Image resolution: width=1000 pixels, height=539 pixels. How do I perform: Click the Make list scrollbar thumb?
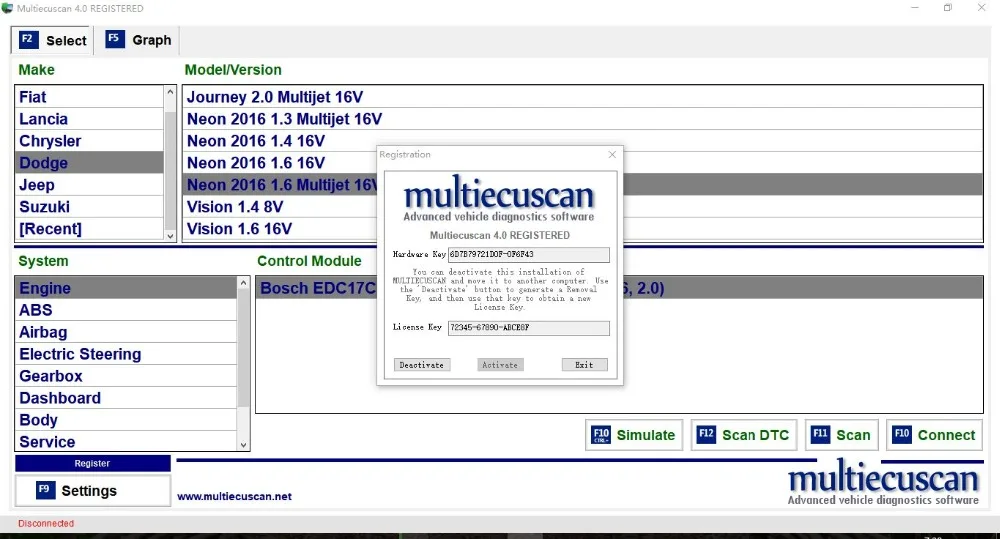coord(170,169)
